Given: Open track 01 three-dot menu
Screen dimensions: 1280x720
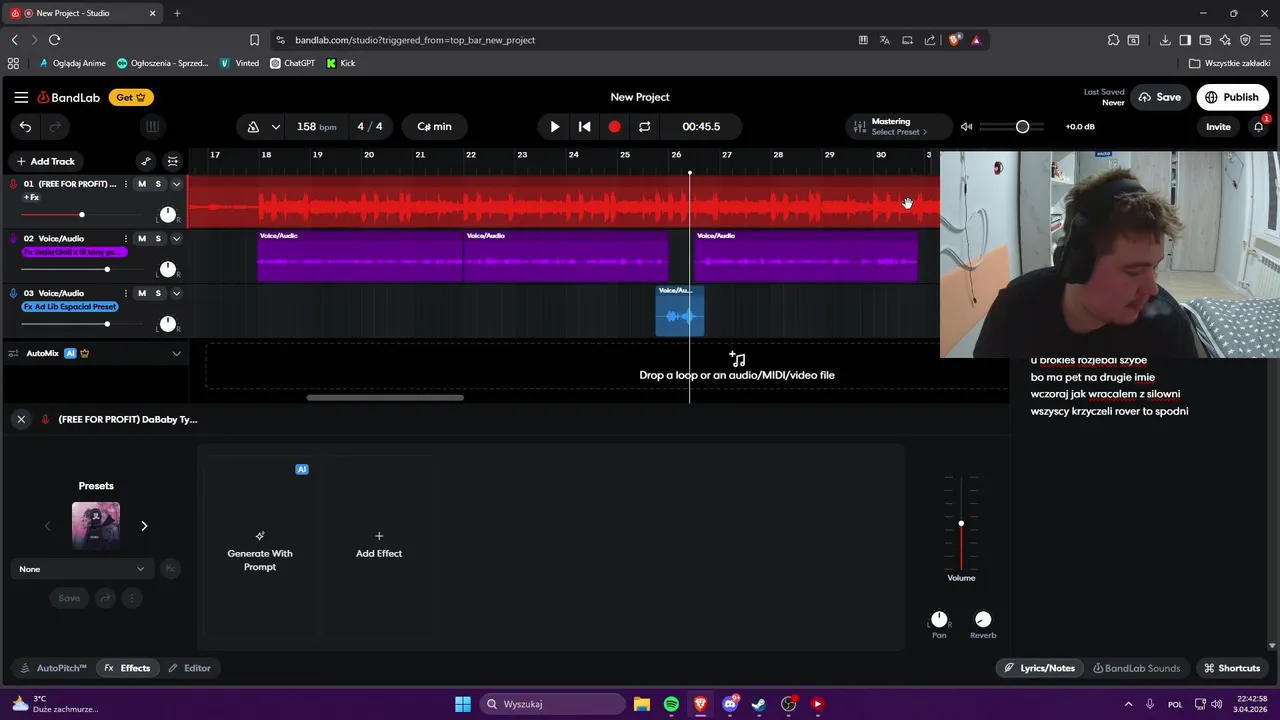Looking at the screenshot, I should tap(125, 184).
